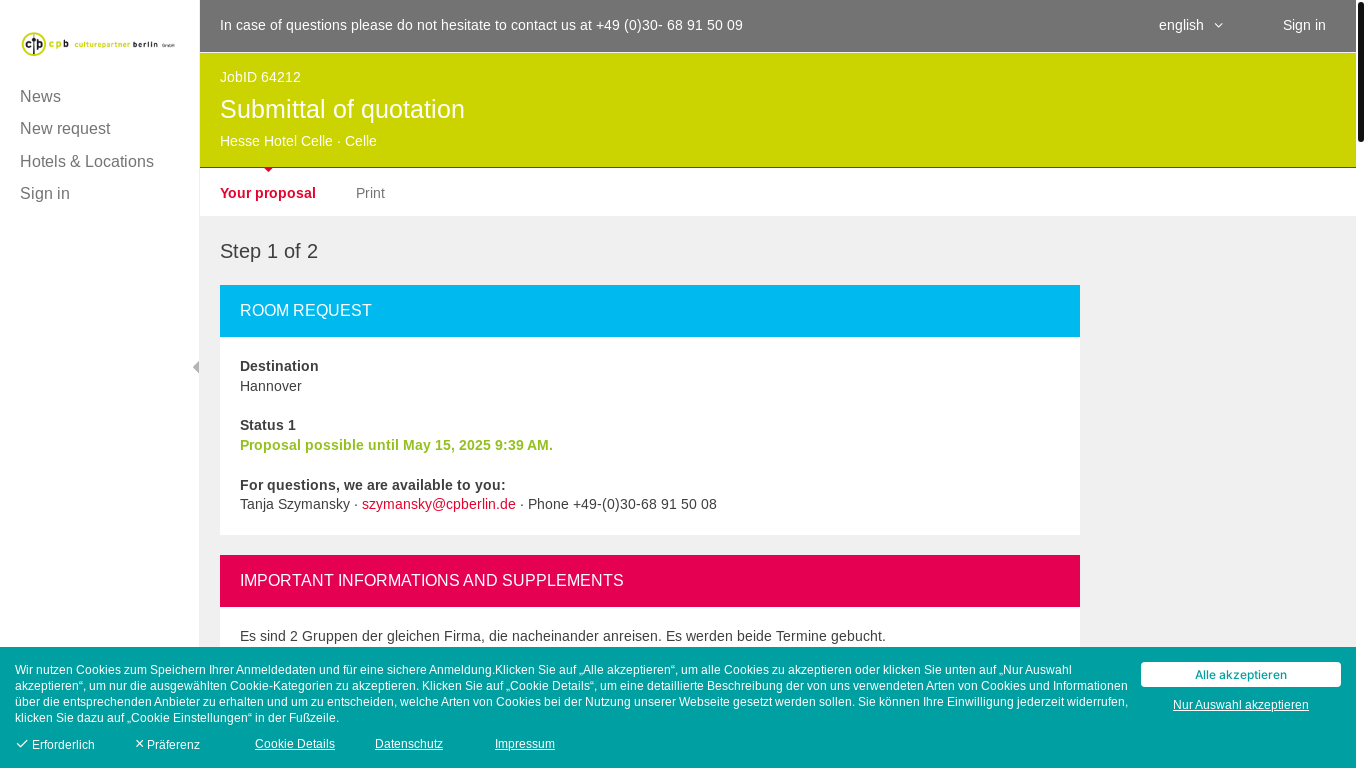Click the contact phone notice in top bar
This screenshot has width=1366, height=768.
click(x=481, y=25)
